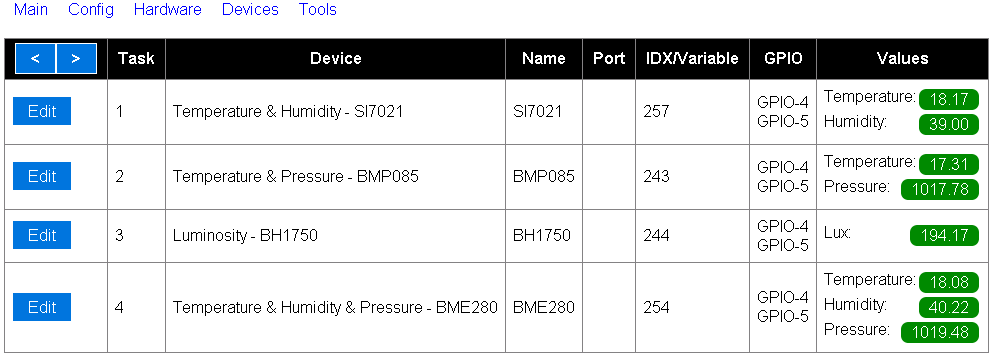Click the Lux value 194.17
The image size is (998, 361).
tap(944, 236)
